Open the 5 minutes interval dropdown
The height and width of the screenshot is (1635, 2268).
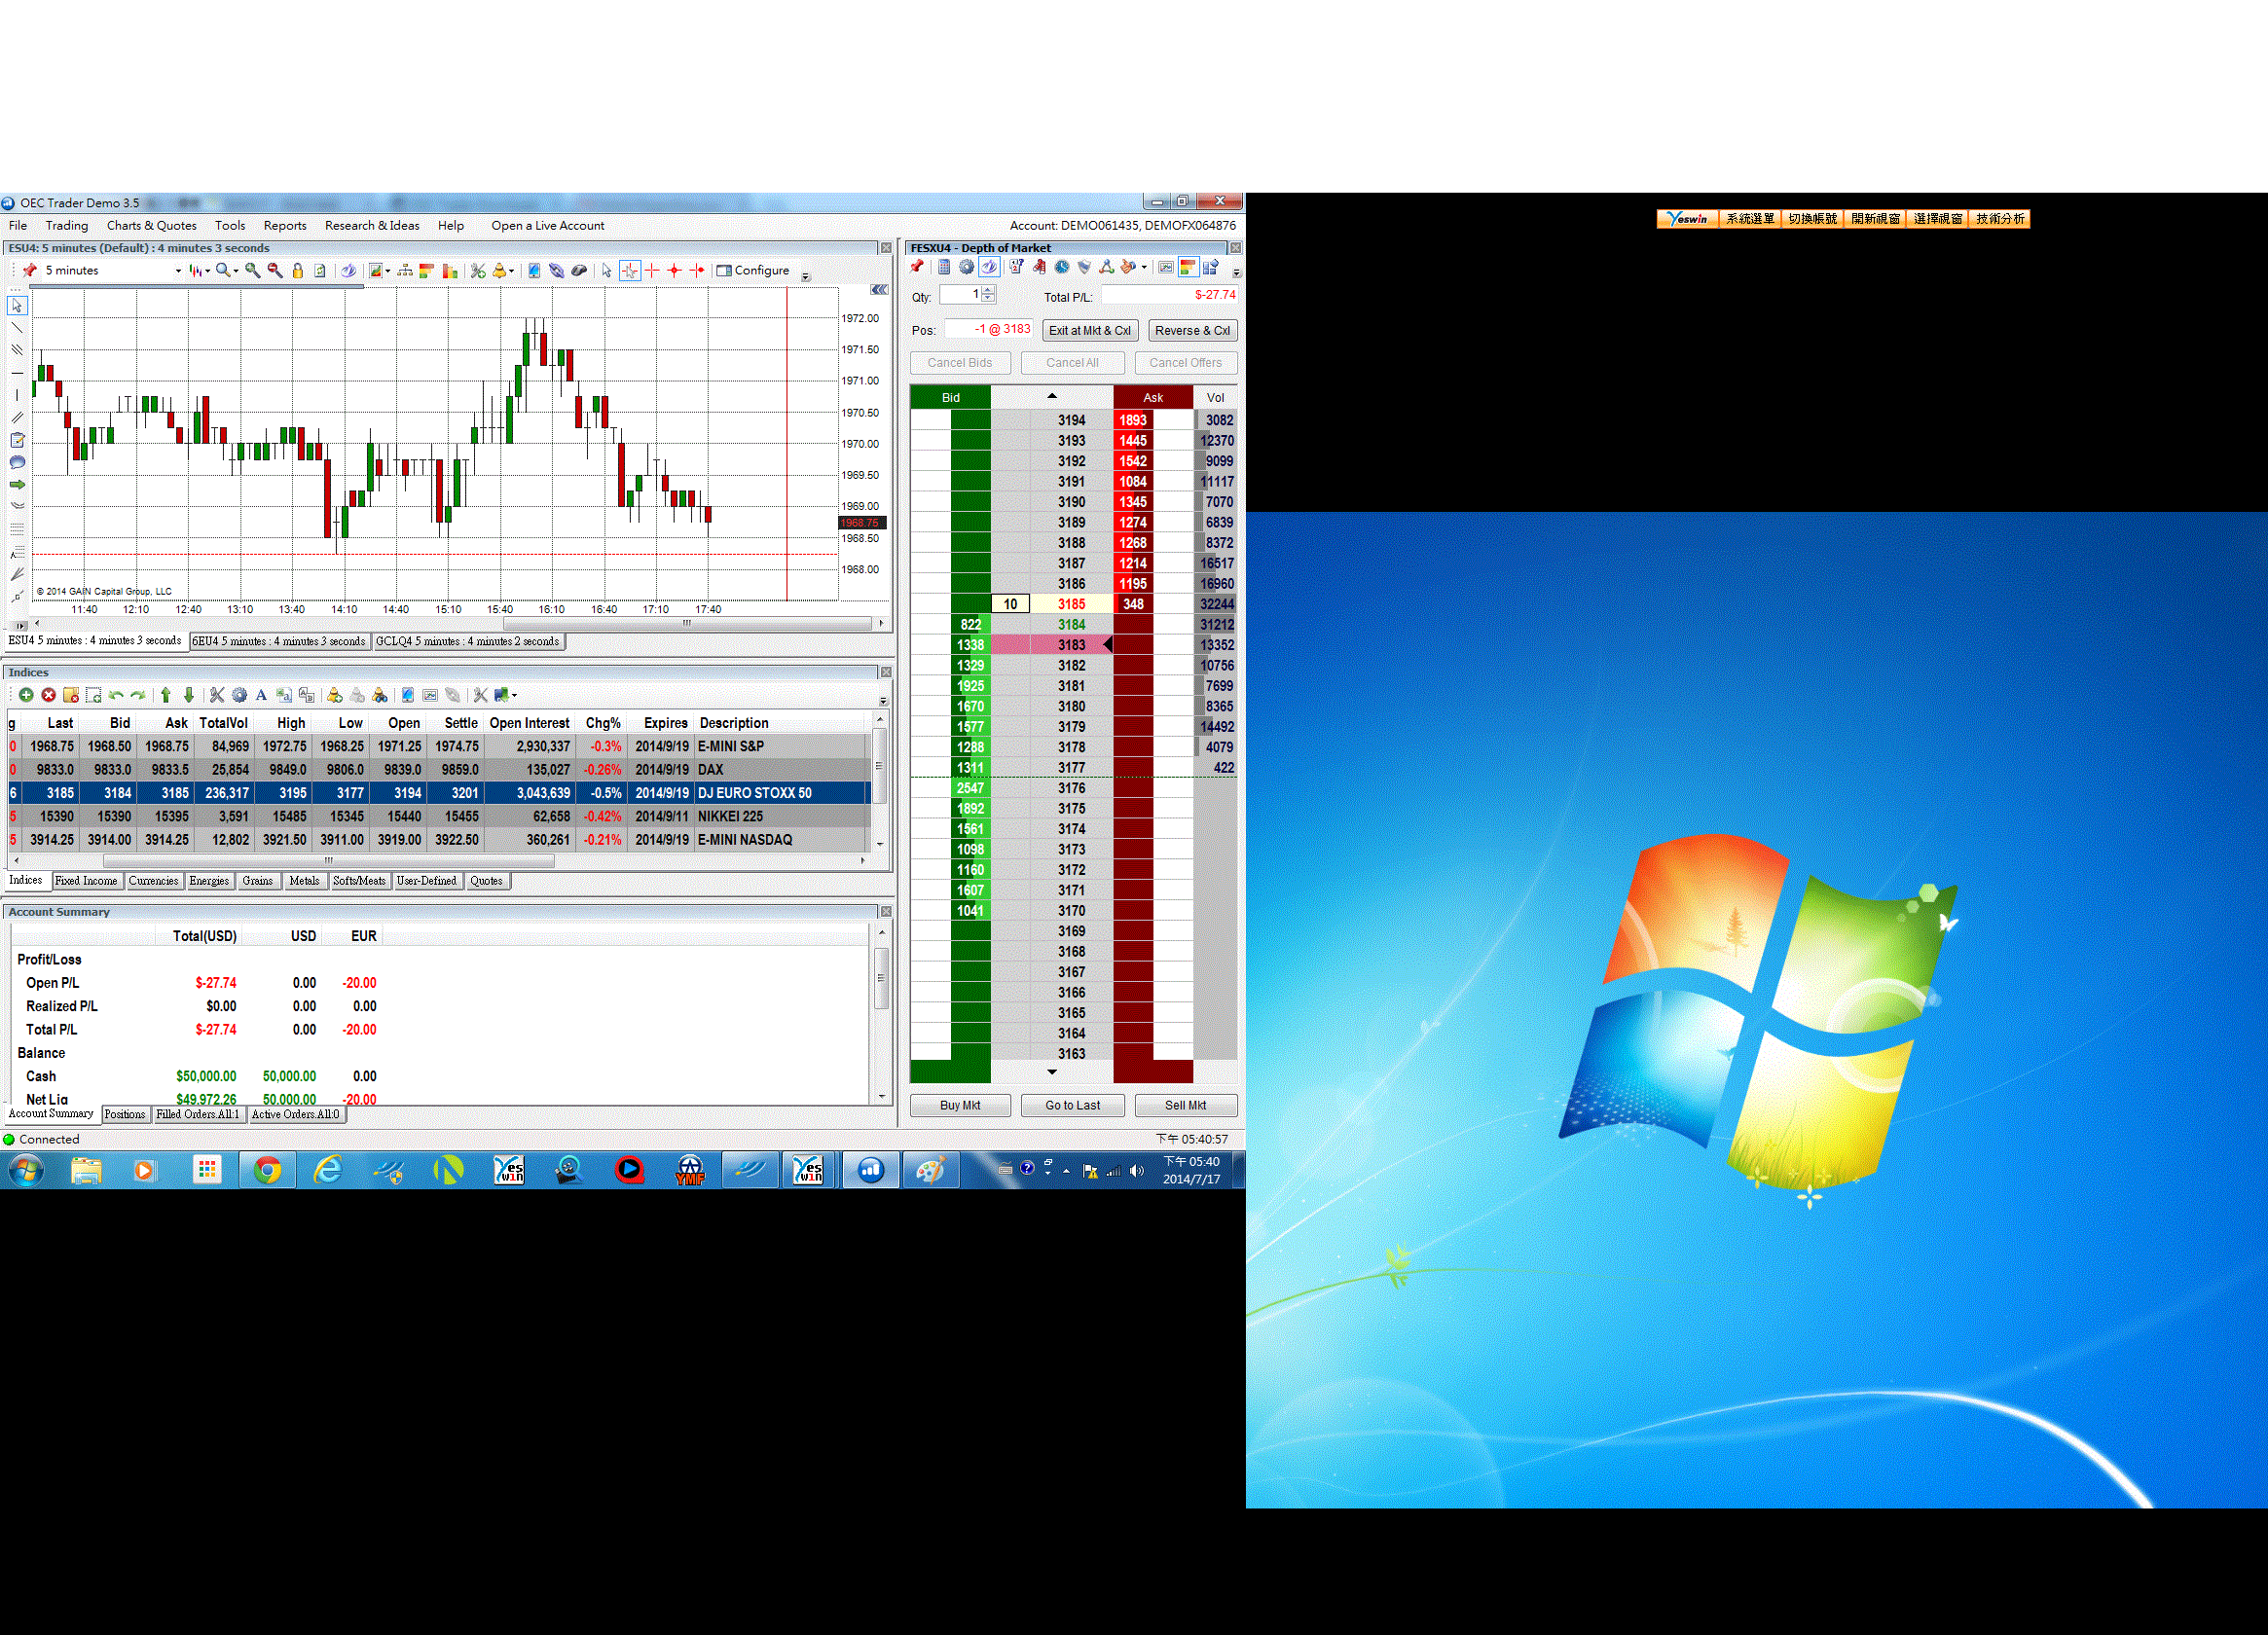click(x=178, y=271)
